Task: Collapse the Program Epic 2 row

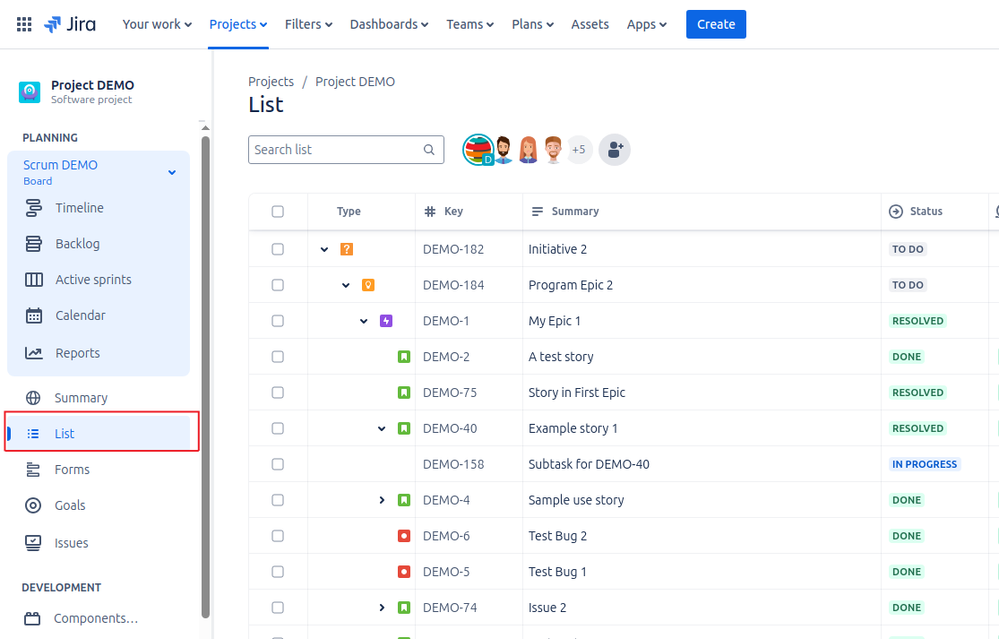Action: [346, 285]
